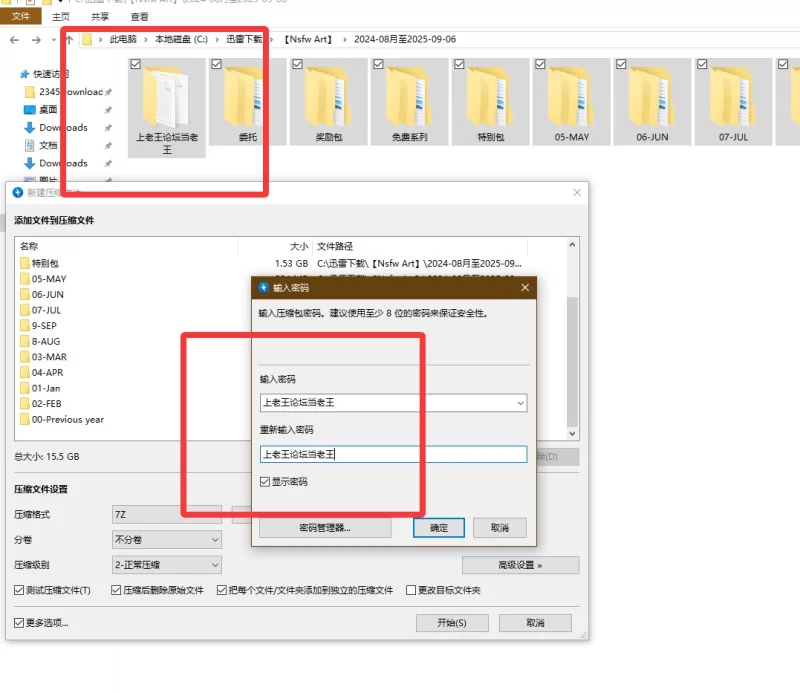
Task: Click the up-one-level arrow icon
Action: pos(69,40)
